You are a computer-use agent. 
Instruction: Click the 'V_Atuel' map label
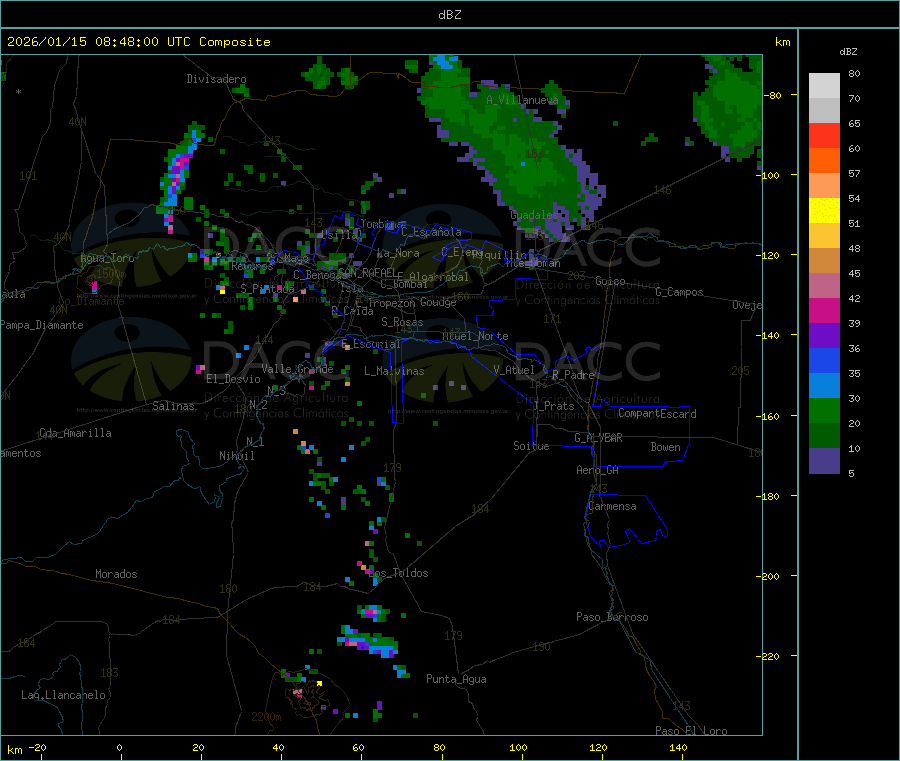point(514,370)
